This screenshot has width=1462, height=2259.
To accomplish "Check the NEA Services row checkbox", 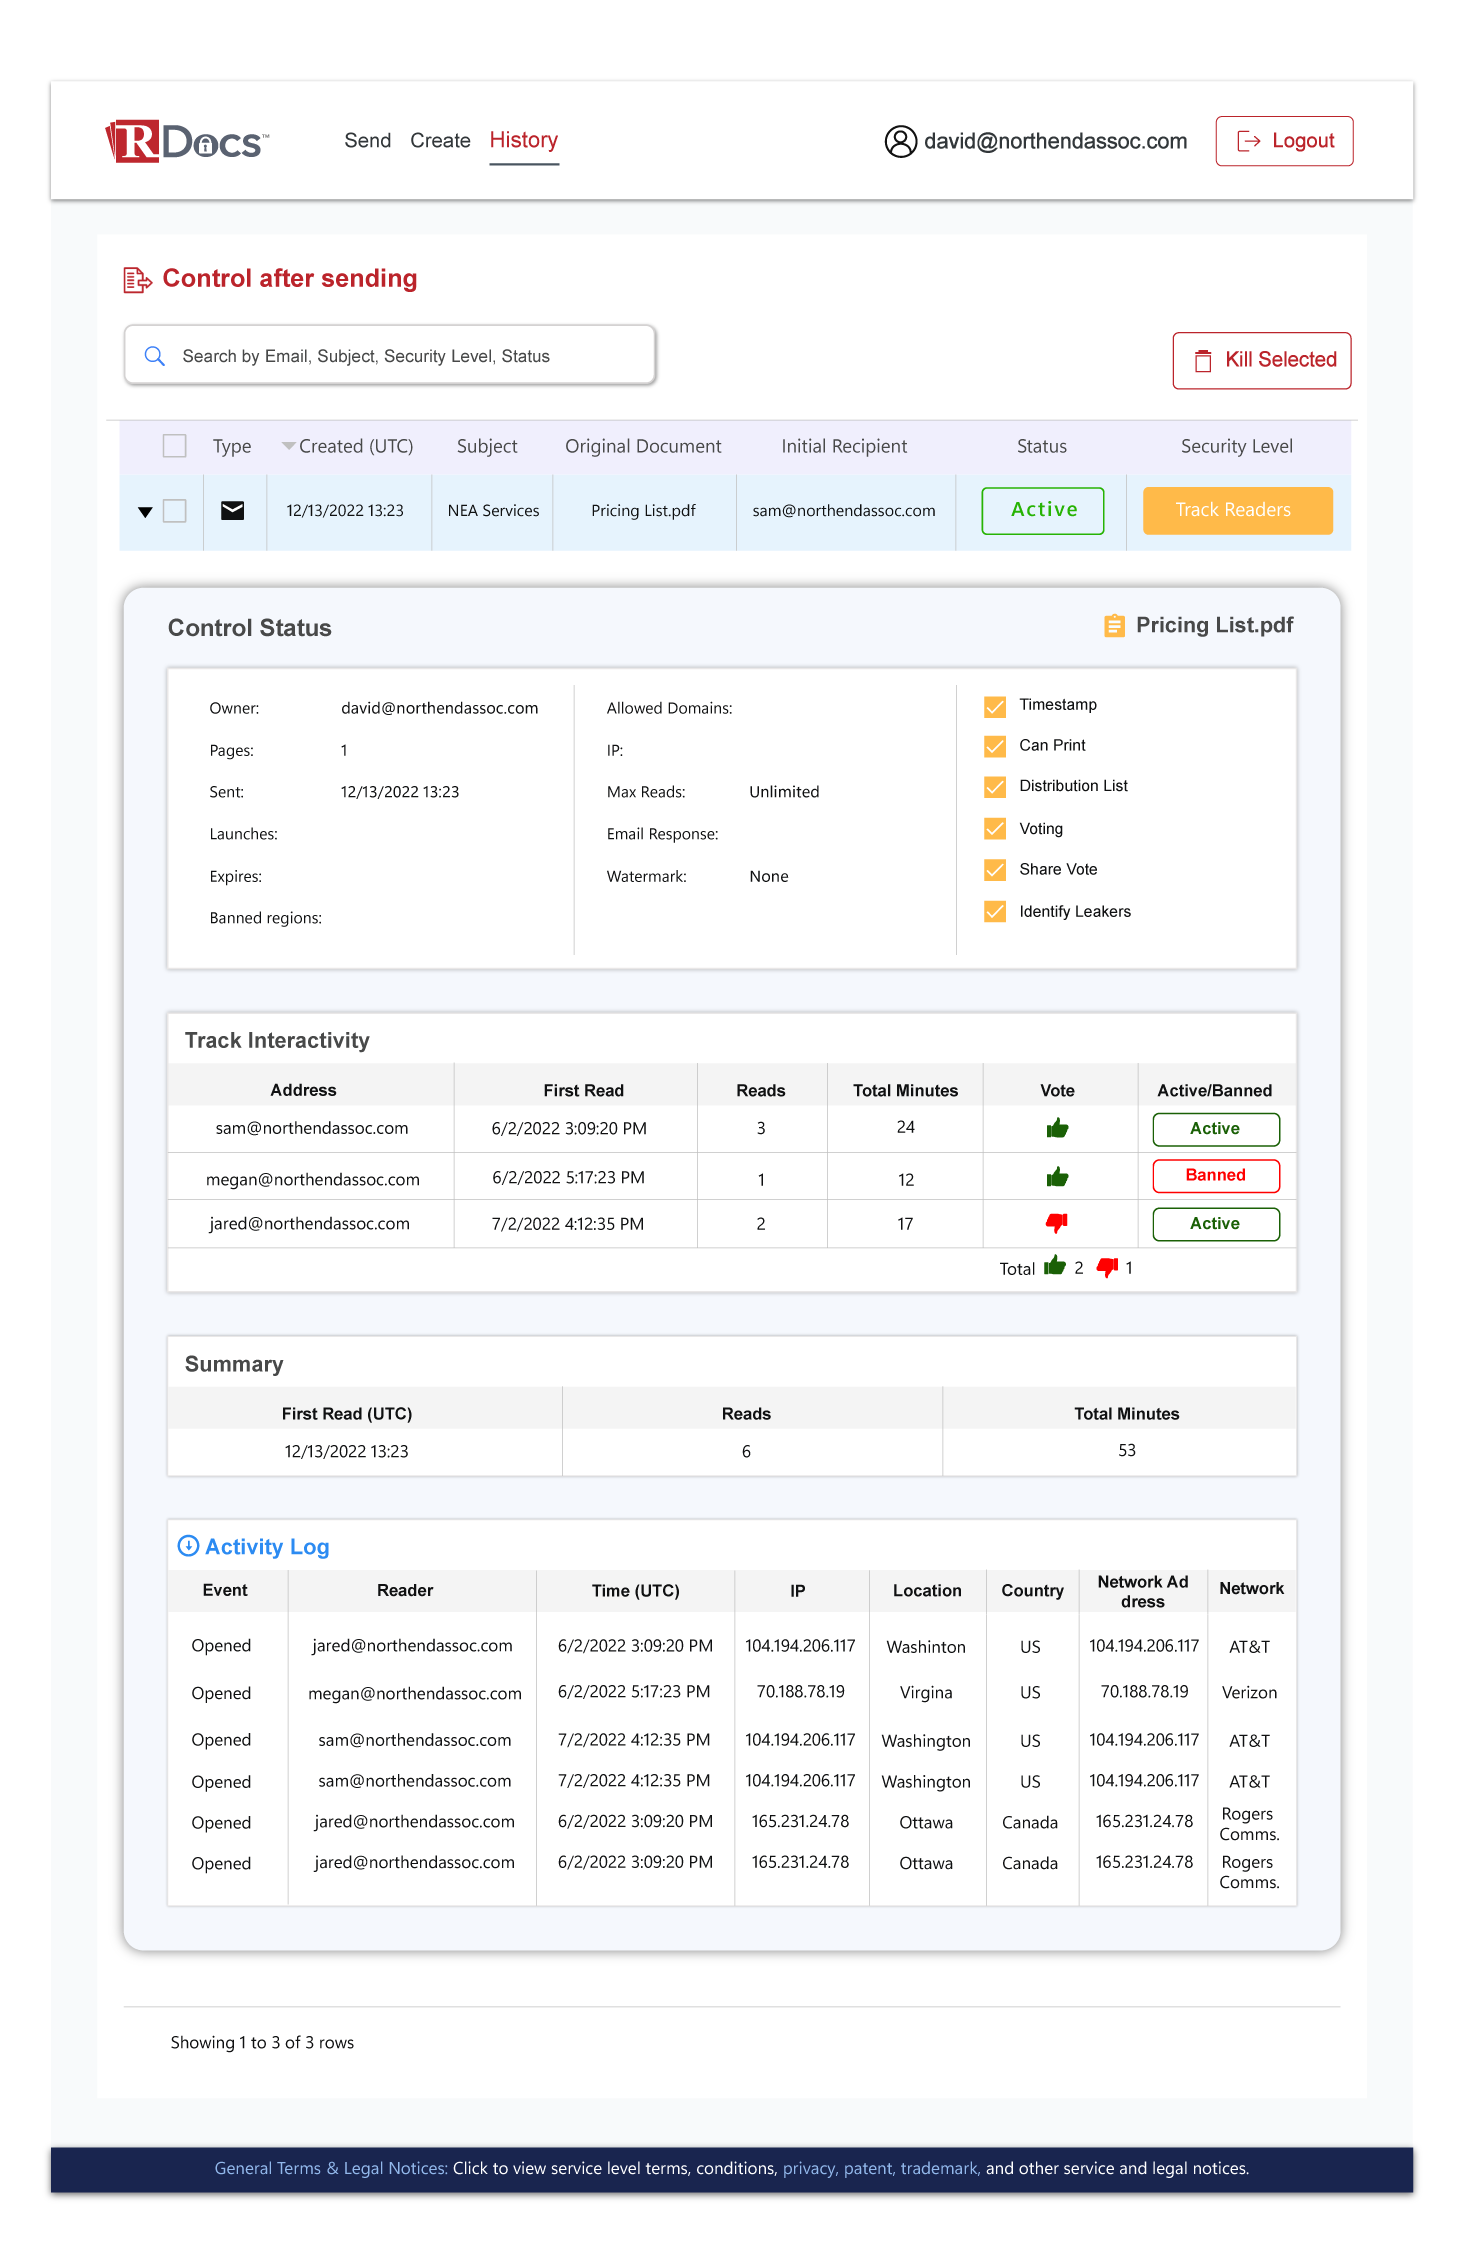I will pos(175,511).
